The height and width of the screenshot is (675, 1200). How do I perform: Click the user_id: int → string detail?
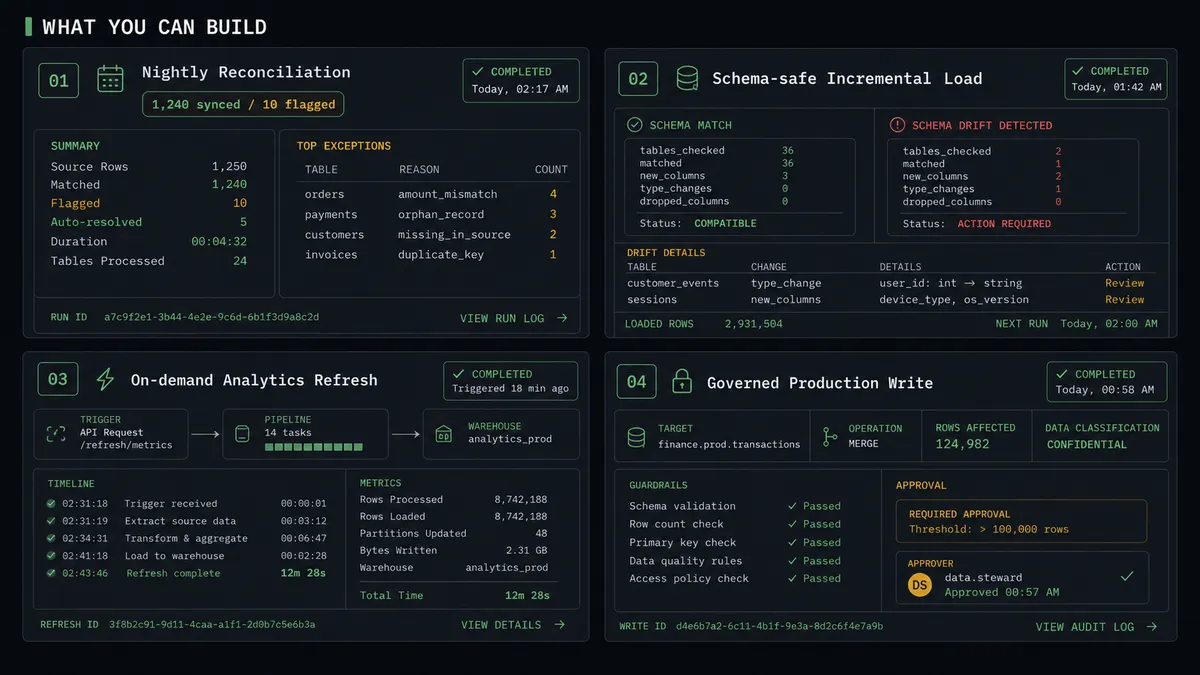click(951, 283)
